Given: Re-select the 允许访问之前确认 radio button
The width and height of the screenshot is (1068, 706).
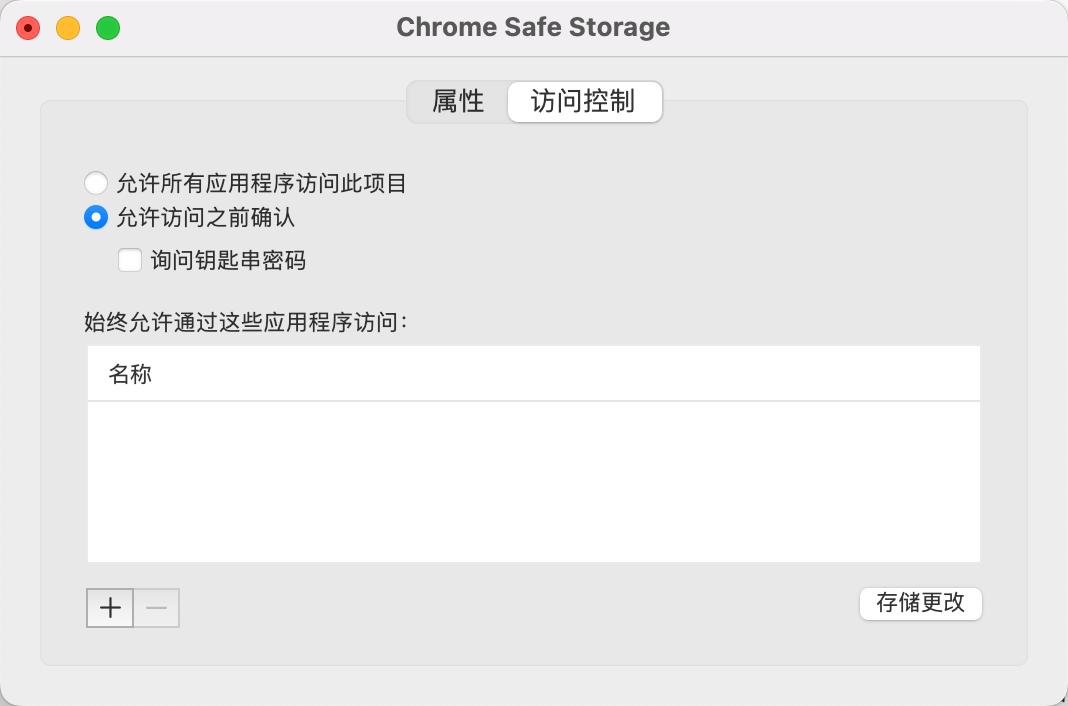Looking at the screenshot, I should click(96, 217).
